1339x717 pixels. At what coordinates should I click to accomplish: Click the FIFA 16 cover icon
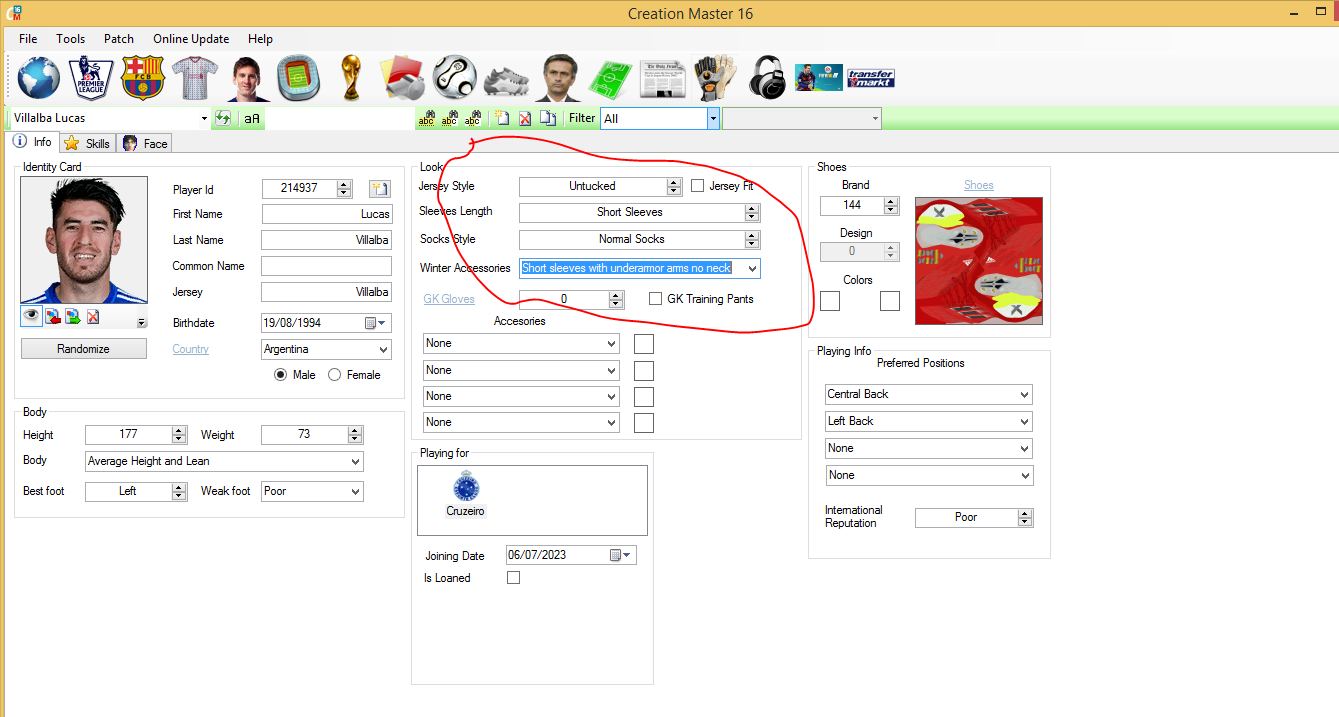pos(818,78)
